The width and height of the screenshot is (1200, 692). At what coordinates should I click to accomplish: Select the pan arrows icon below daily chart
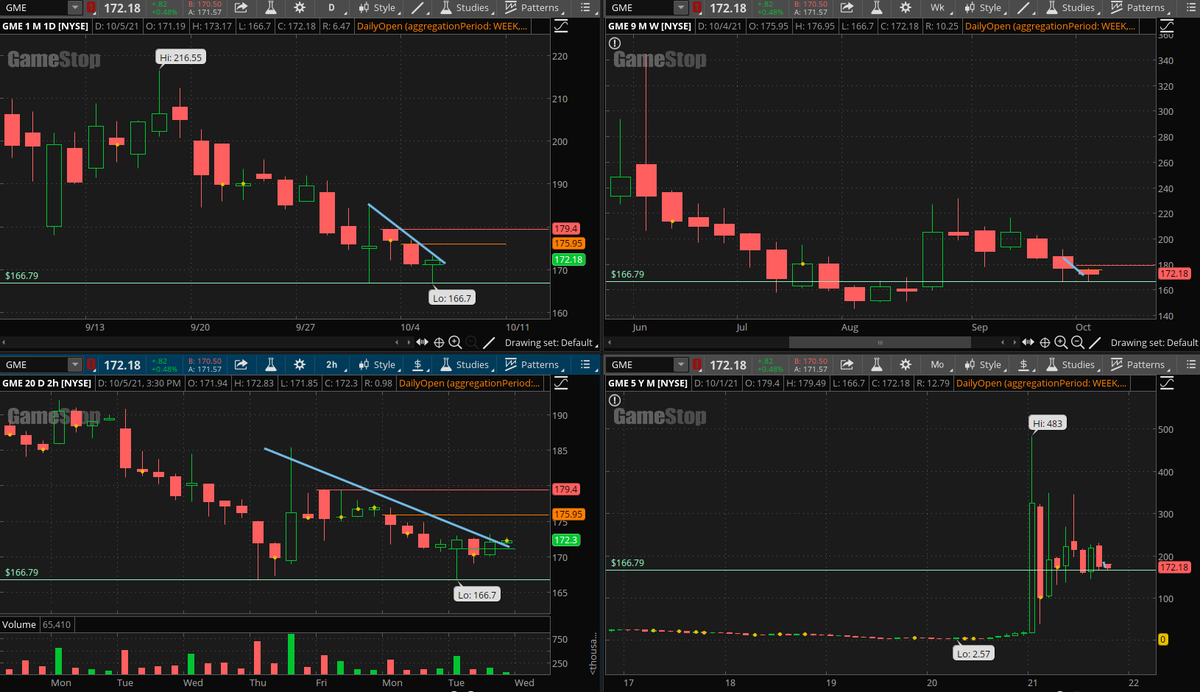422,342
